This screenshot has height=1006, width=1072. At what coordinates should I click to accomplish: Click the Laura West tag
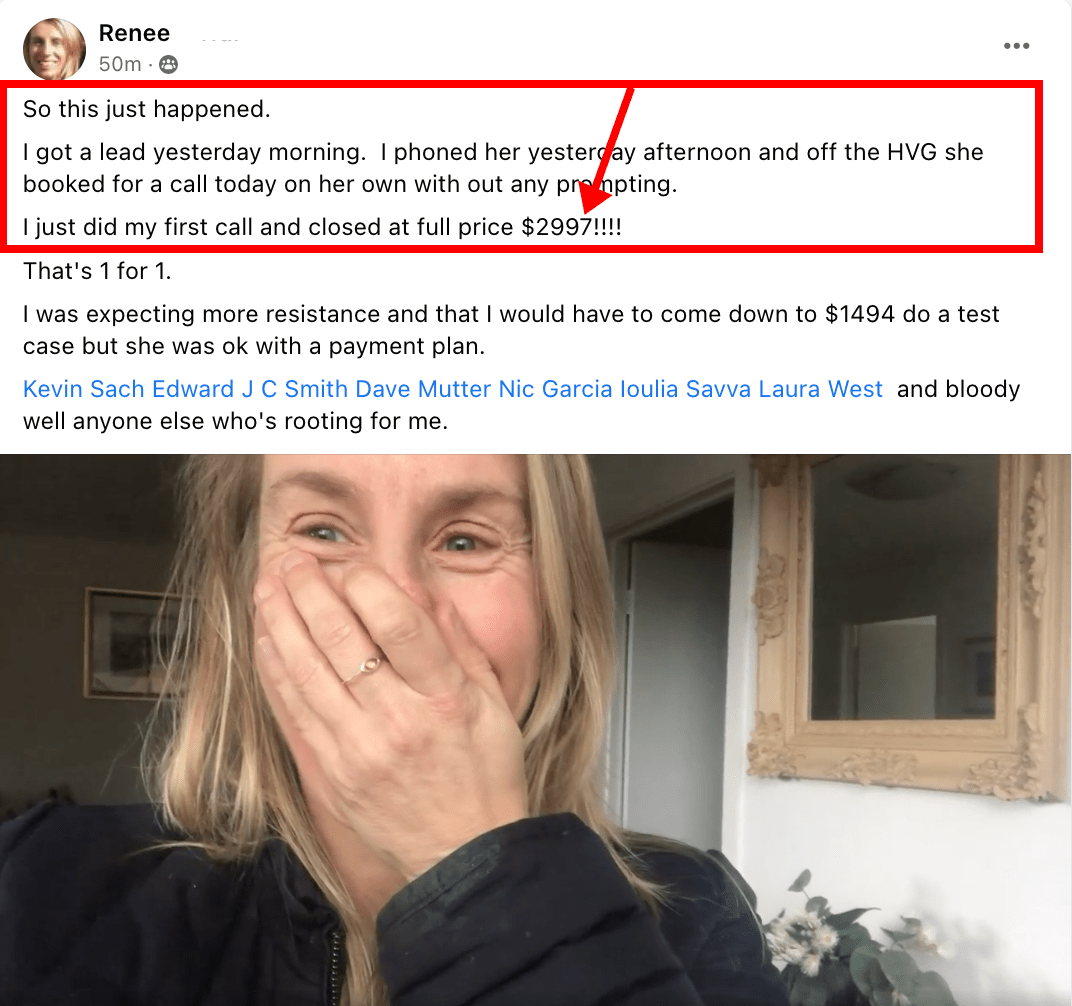pyautogui.click(x=820, y=389)
